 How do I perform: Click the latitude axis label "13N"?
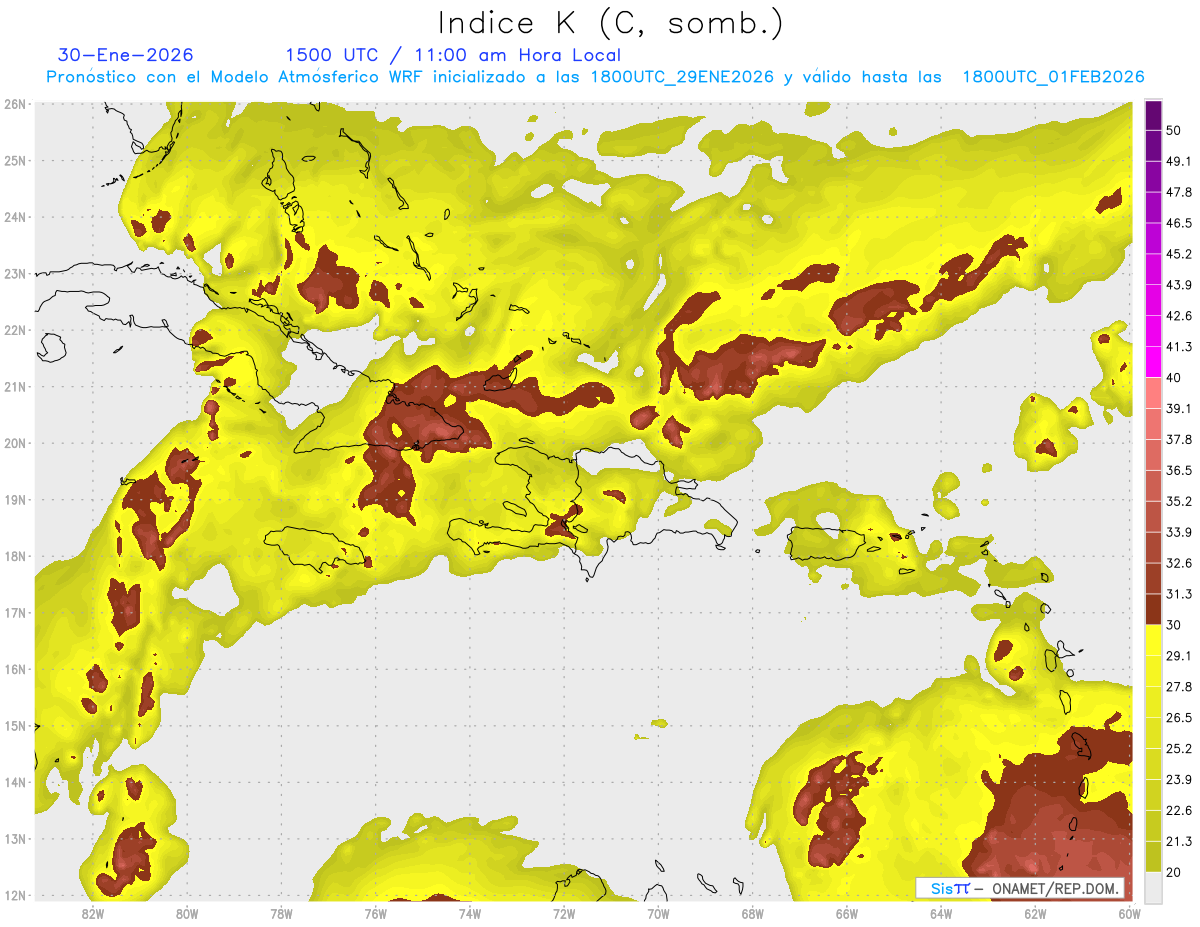pyautogui.click(x=15, y=838)
